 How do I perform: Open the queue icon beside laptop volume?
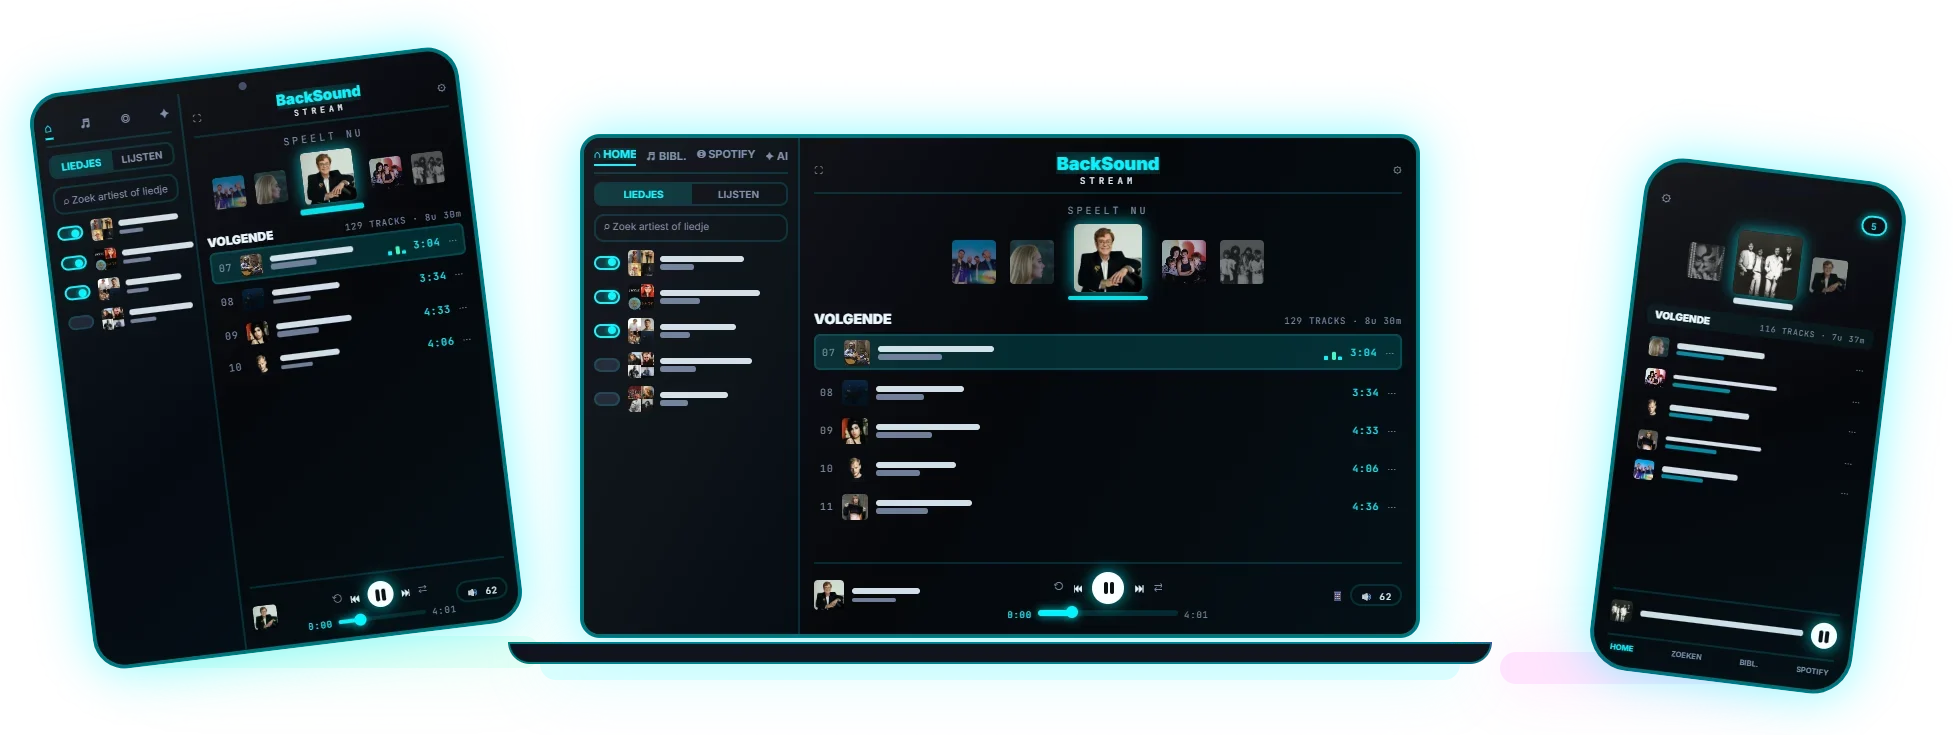pos(1337,596)
